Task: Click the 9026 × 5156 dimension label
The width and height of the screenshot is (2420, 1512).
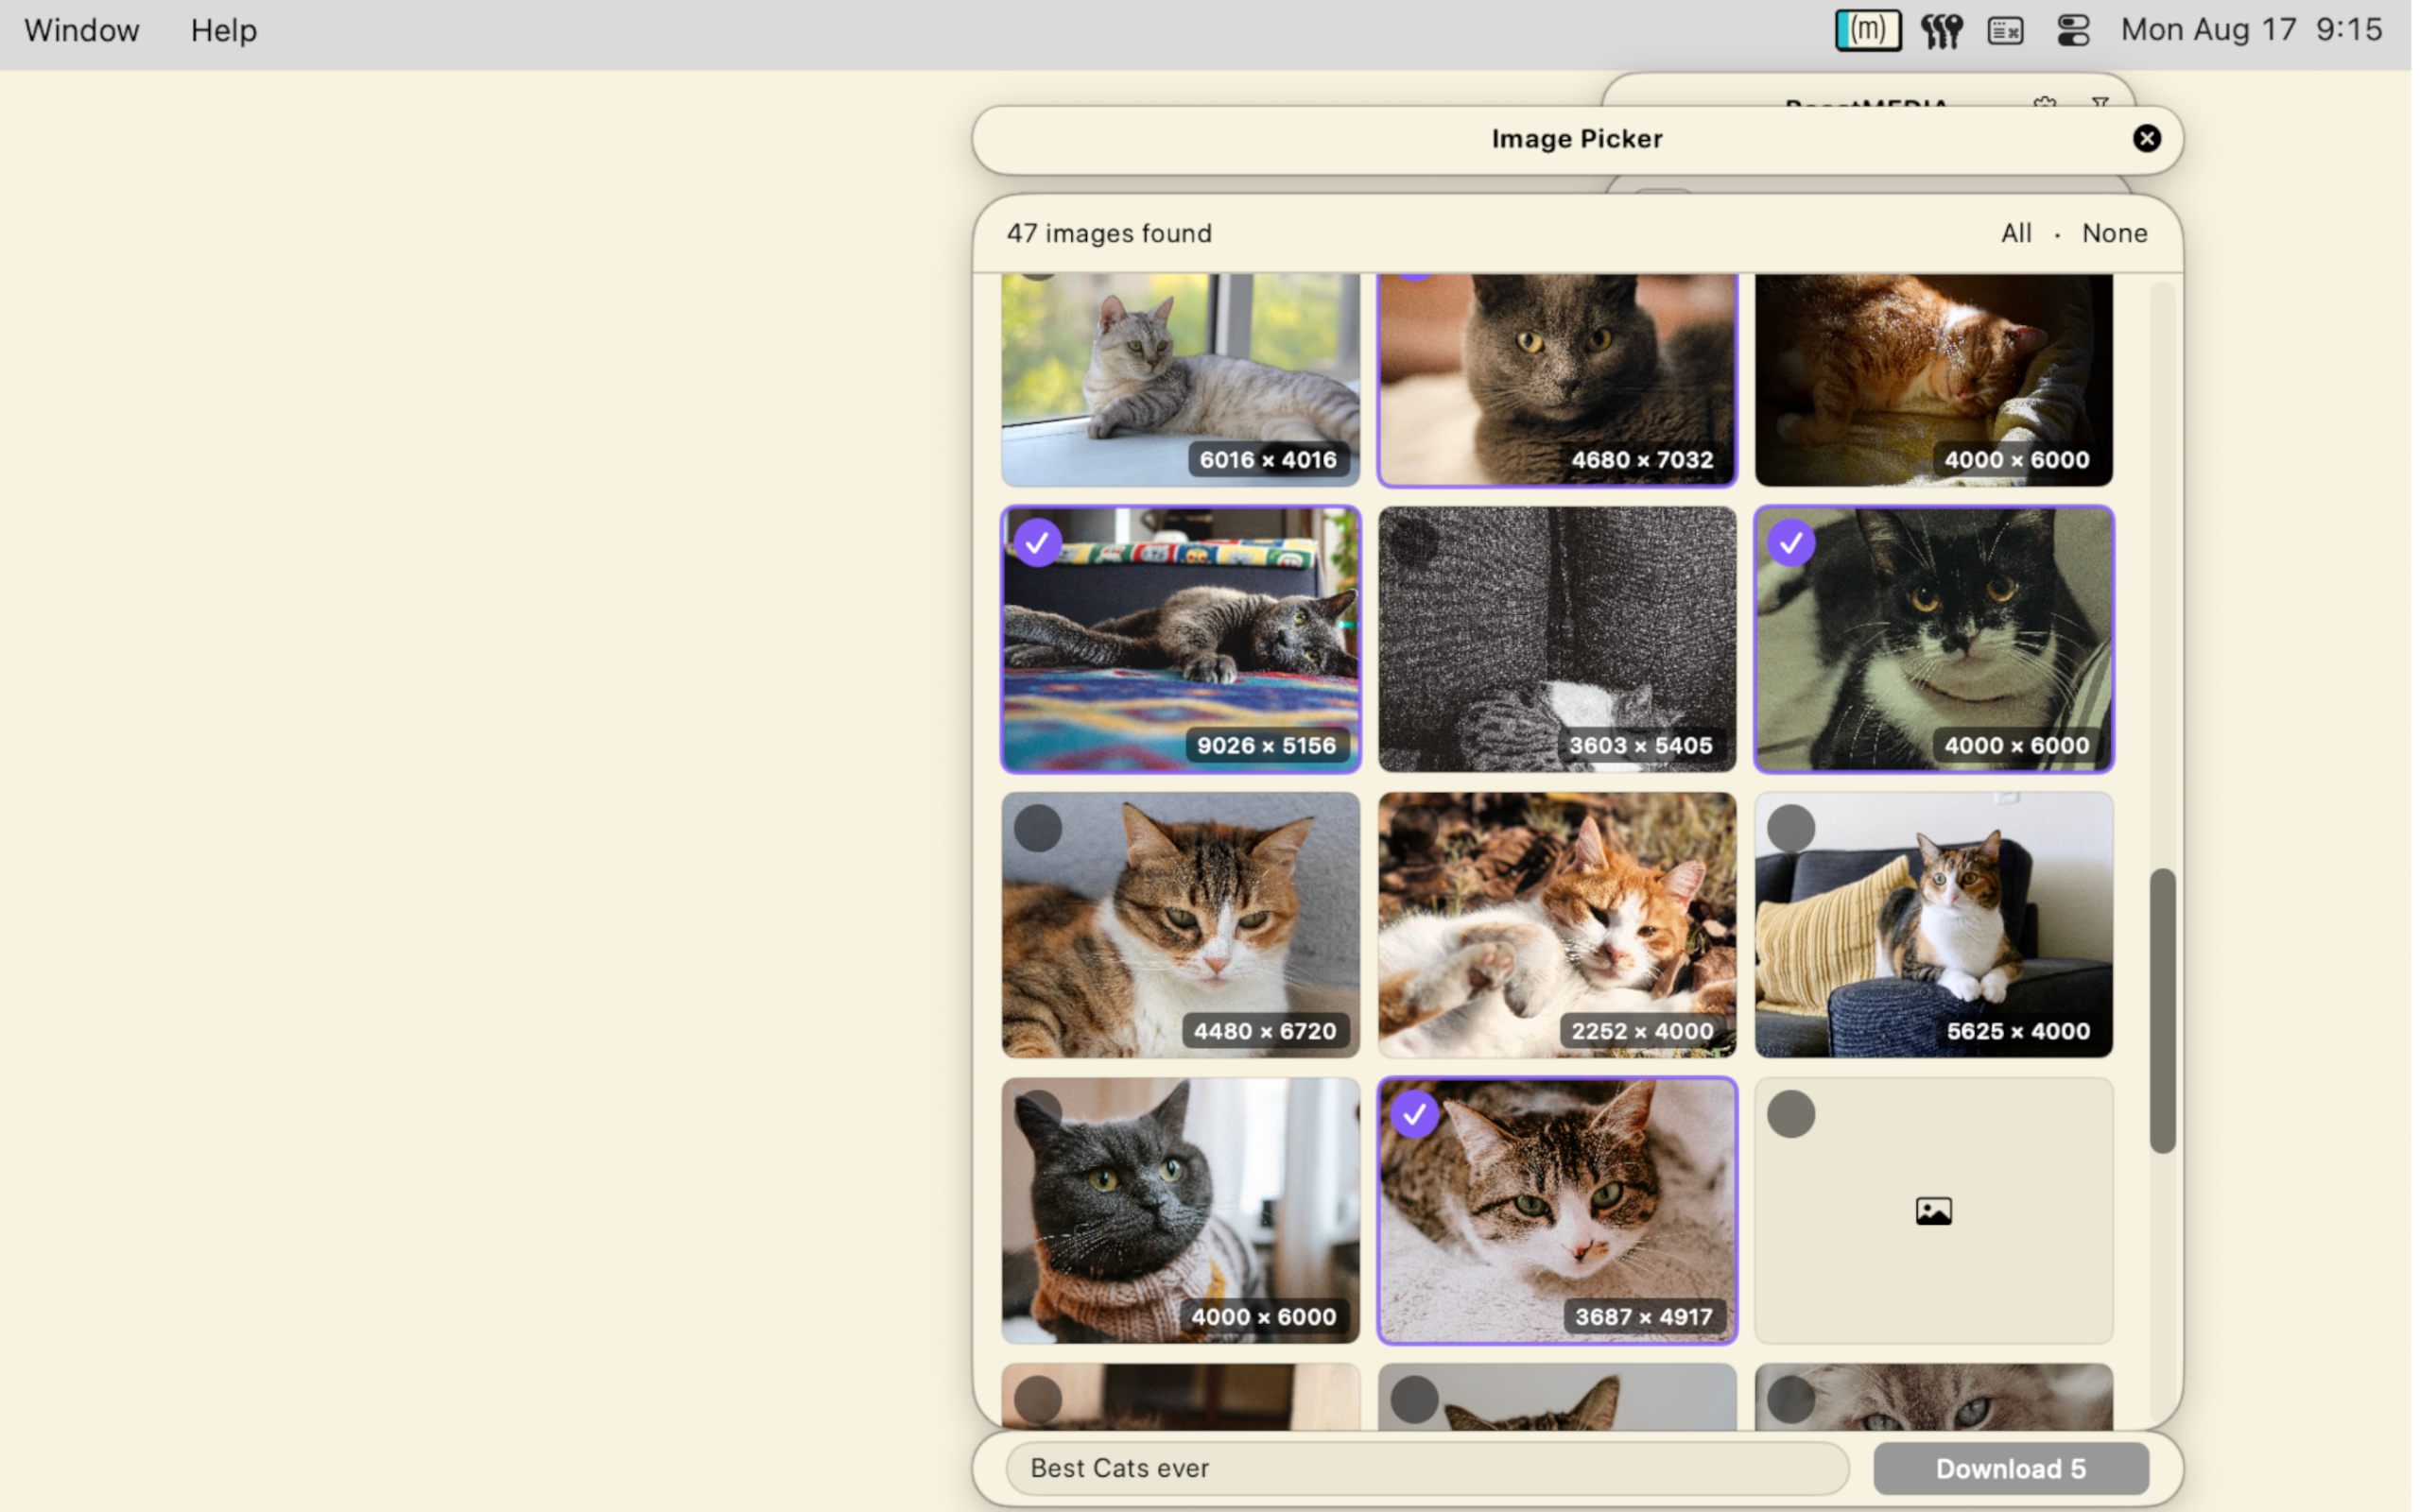Action: pos(1266,746)
